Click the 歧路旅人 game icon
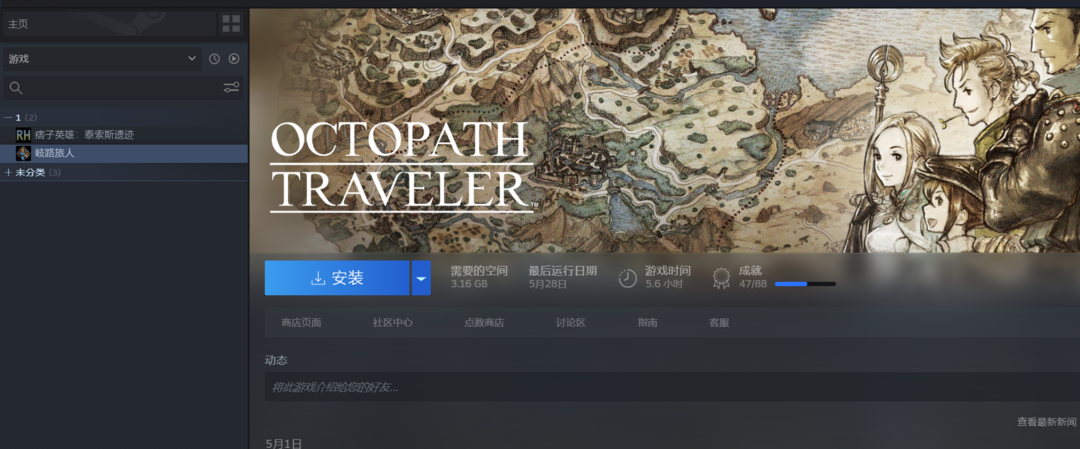Viewport: 1080px width, 449px height. (23, 154)
